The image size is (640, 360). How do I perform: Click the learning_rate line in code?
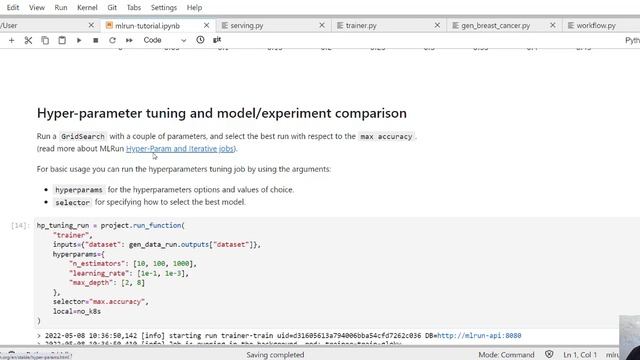click(x=129, y=273)
